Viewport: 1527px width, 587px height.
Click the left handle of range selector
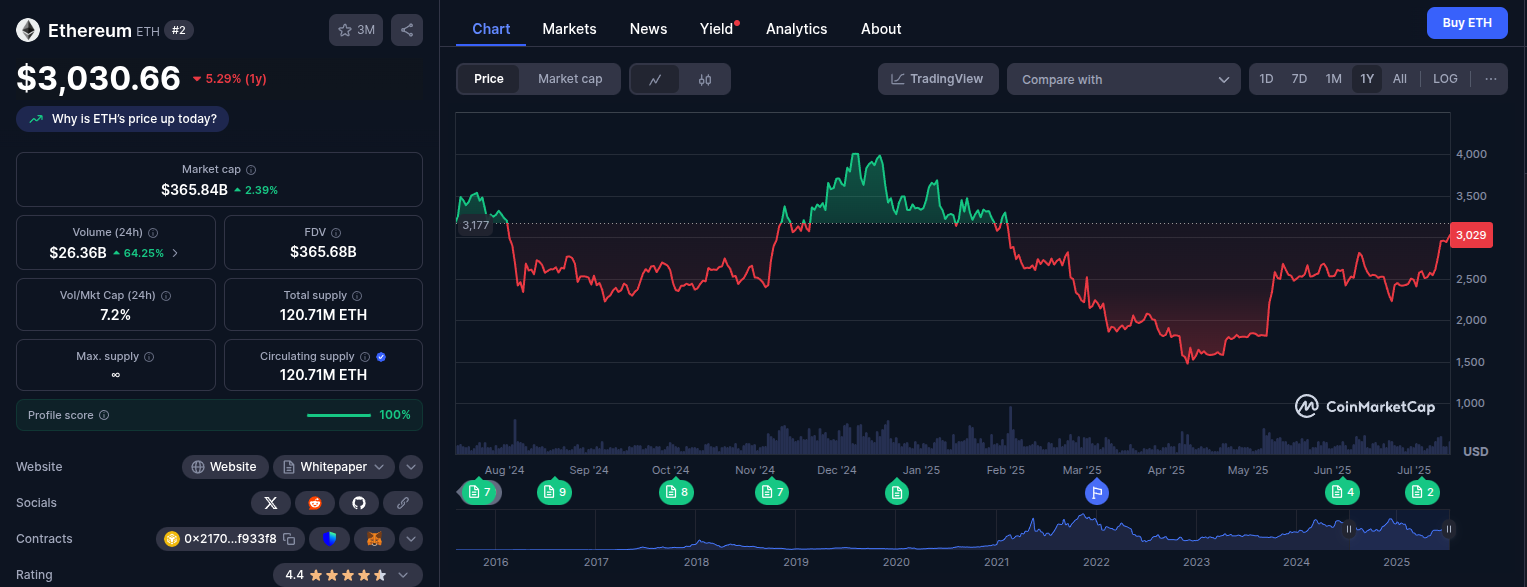click(1349, 529)
